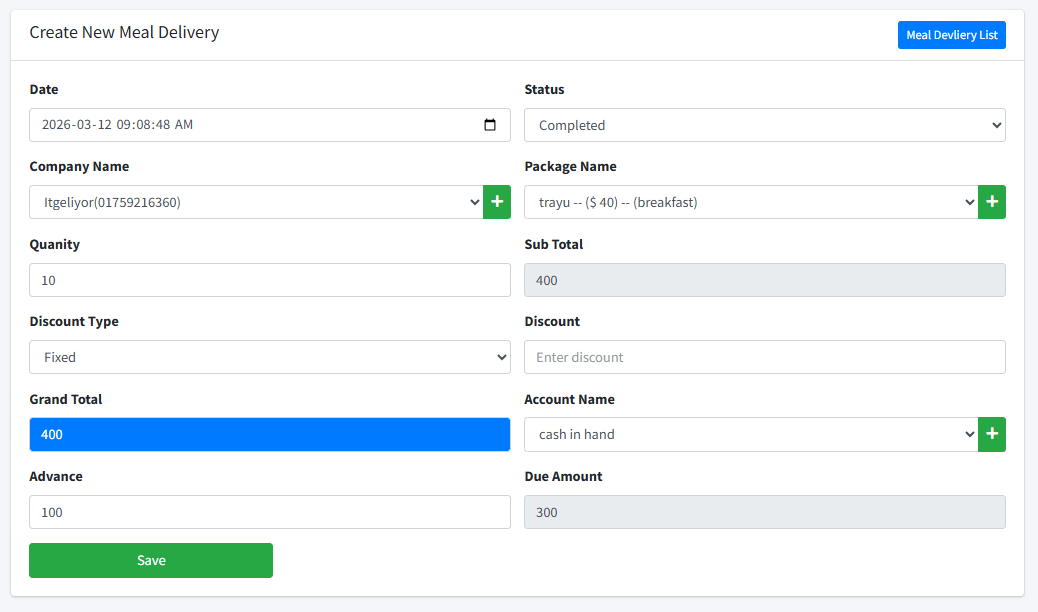
Task: Save the meal delivery form
Action: [151, 560]
